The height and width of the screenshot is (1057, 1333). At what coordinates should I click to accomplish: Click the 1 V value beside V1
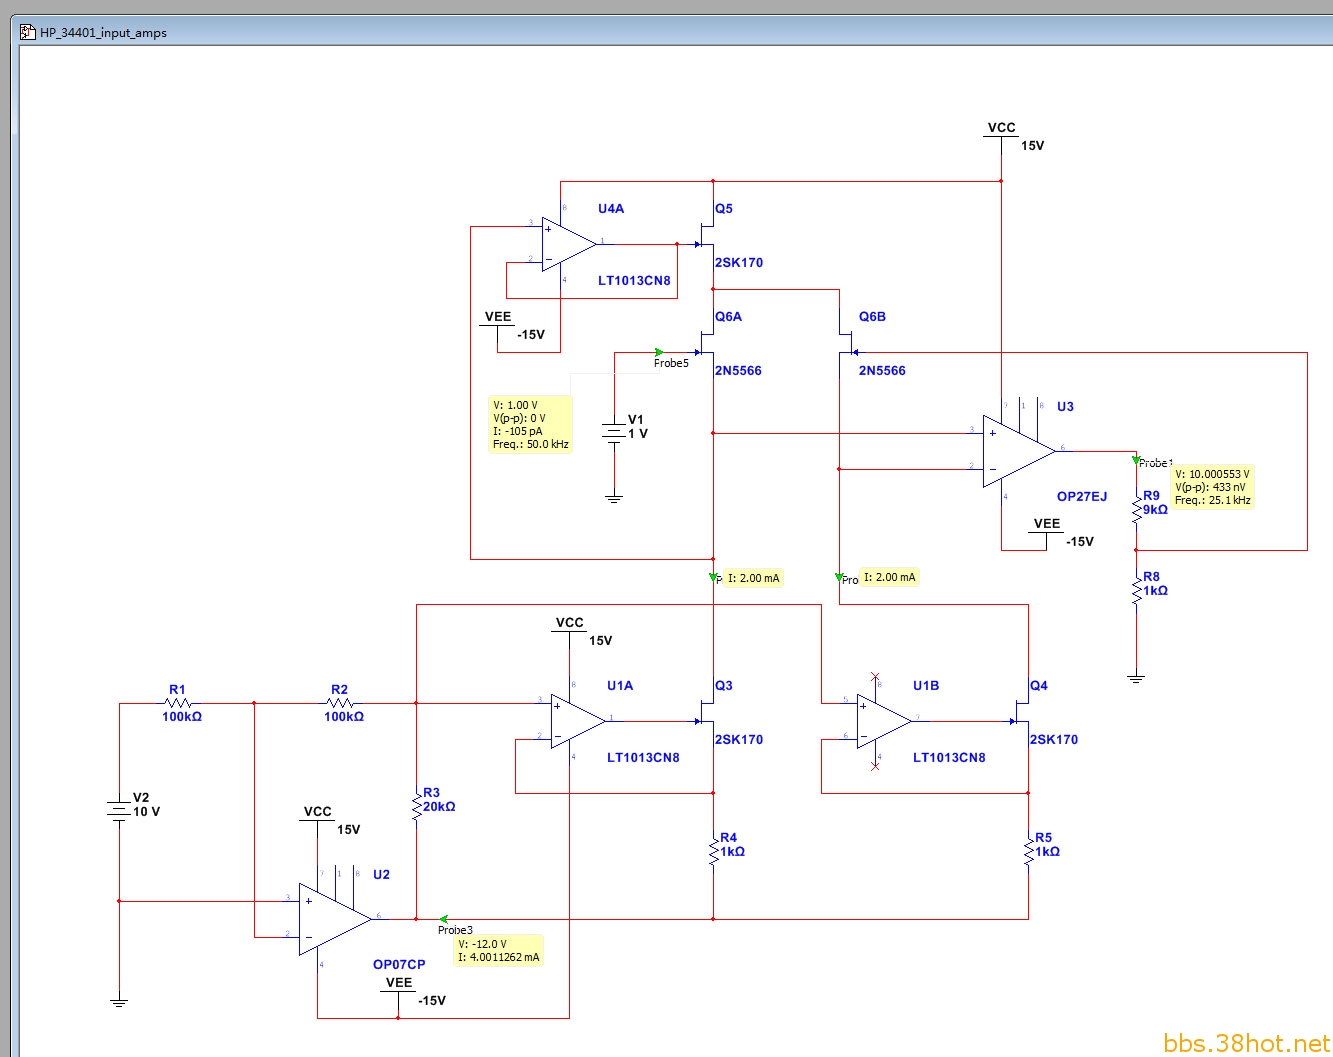pyautogui.click(x=638, y=433)
